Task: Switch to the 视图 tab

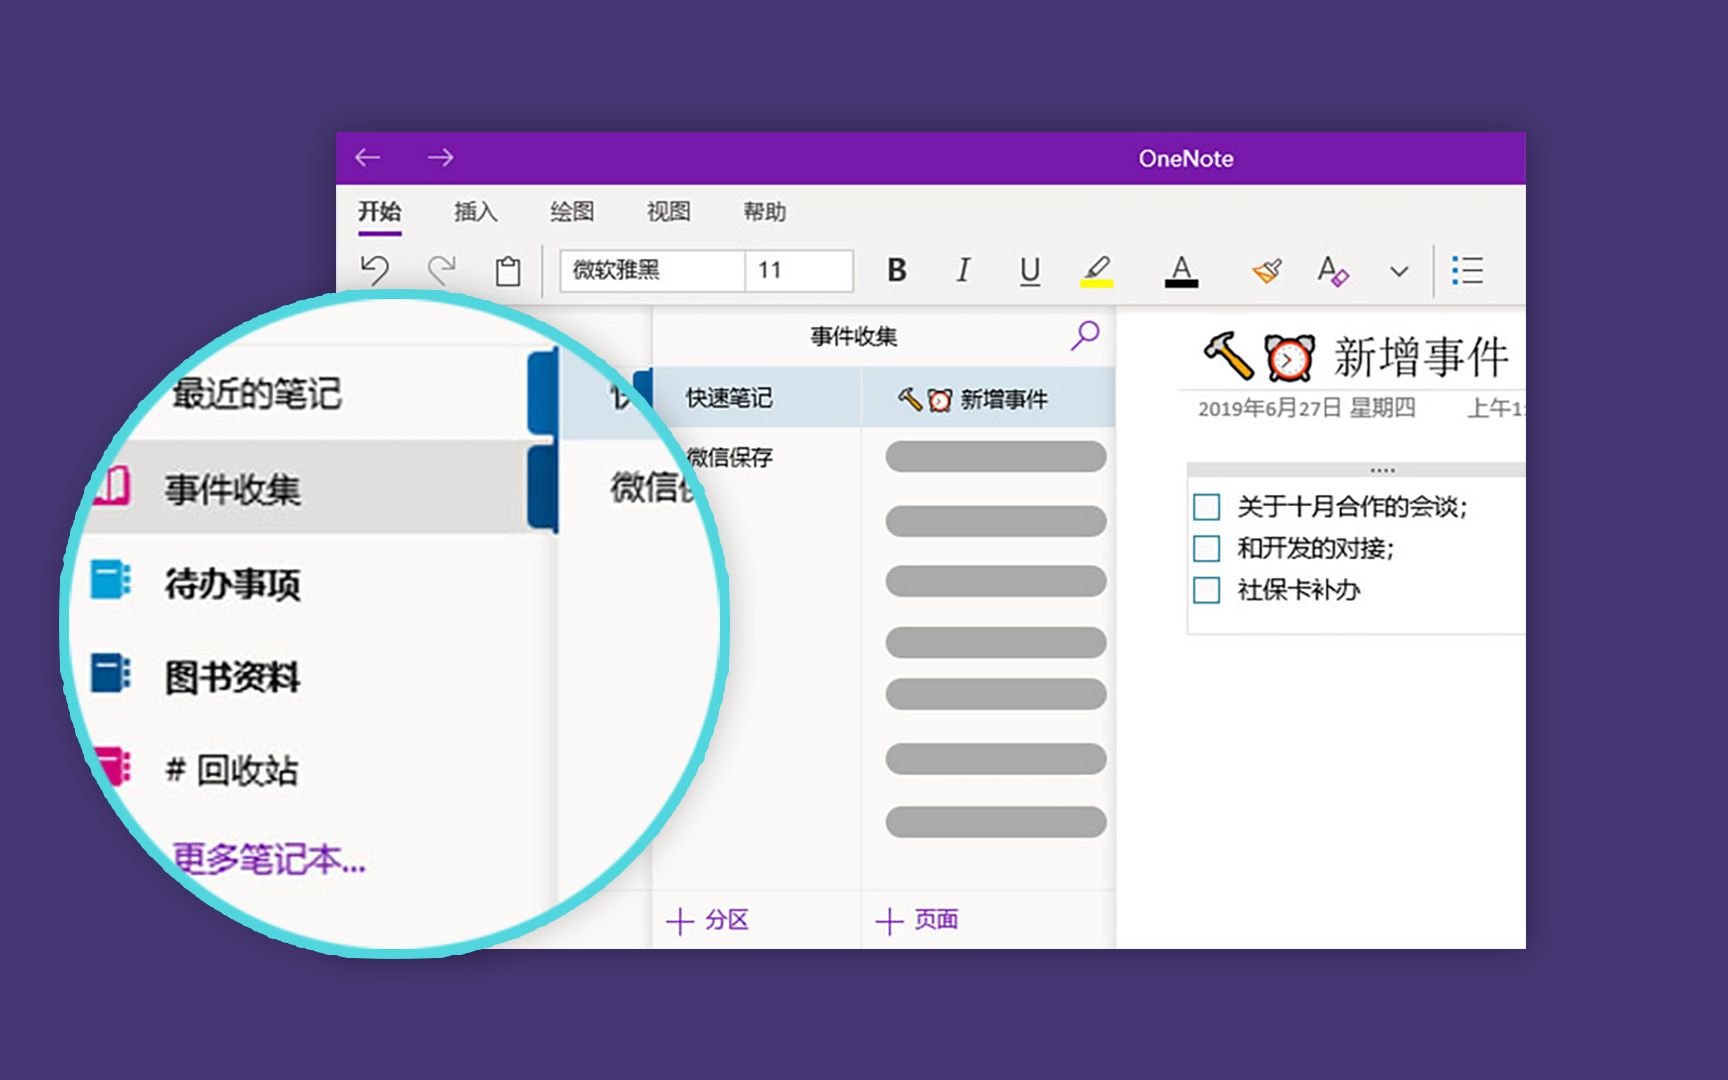Action: coord(668,212)
